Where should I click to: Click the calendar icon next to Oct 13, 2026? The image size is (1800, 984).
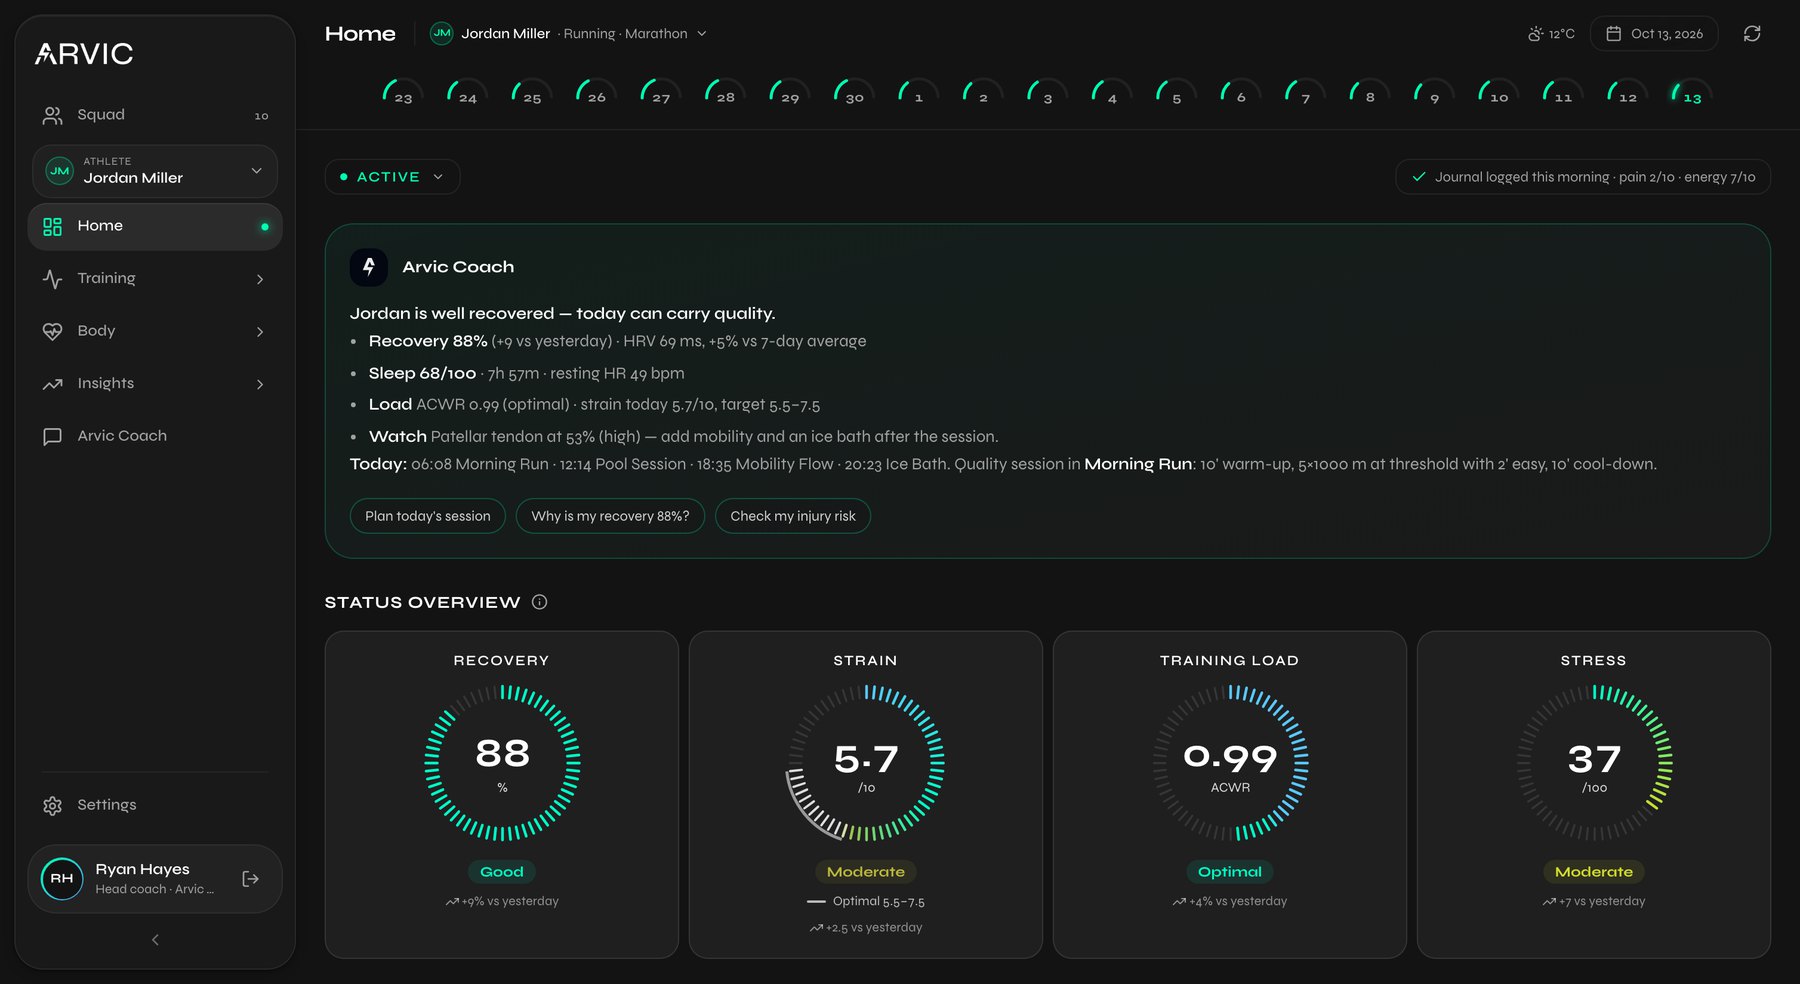[1613, 34]
